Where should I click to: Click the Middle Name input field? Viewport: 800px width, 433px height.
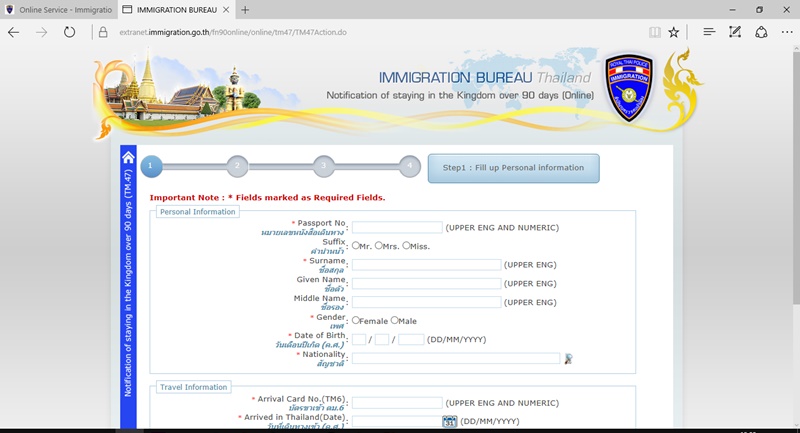426,302
